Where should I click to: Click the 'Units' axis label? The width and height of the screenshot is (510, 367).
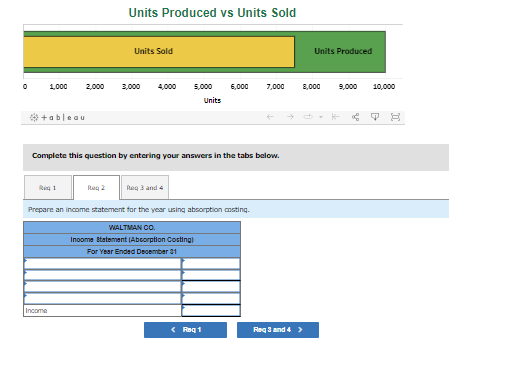(212, 100)
